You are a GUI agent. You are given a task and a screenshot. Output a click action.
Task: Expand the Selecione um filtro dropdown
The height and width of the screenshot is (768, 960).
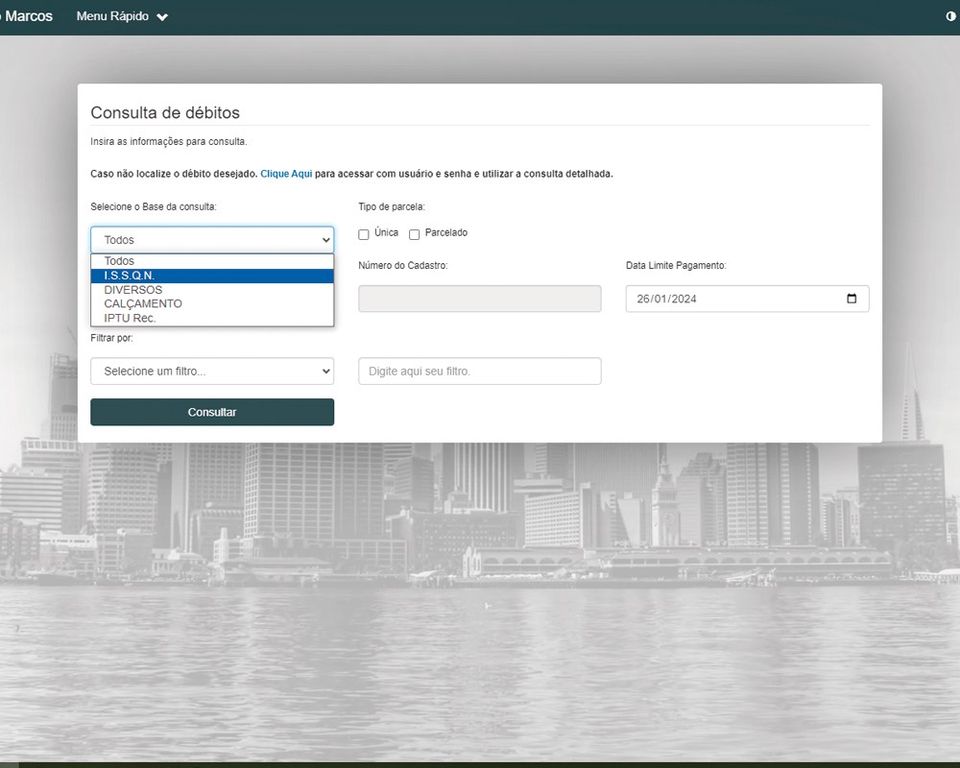pos(212,371)
